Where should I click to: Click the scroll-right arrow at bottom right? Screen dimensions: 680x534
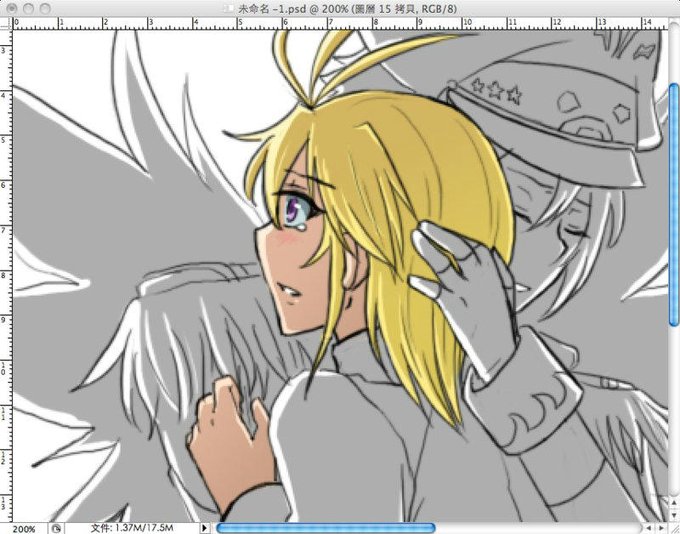[x=661, y=528]
